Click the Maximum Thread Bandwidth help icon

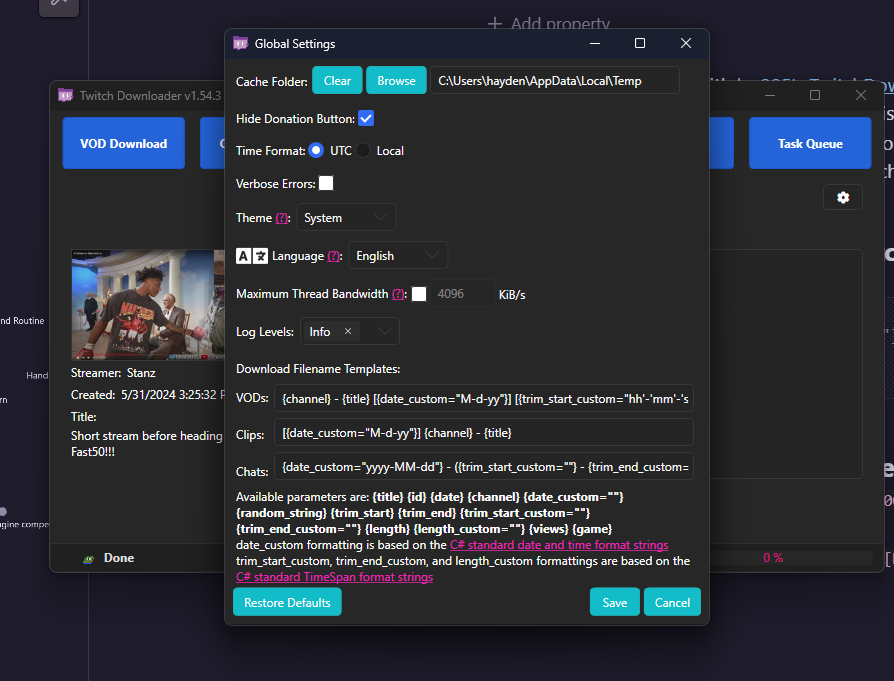[398, 294]
